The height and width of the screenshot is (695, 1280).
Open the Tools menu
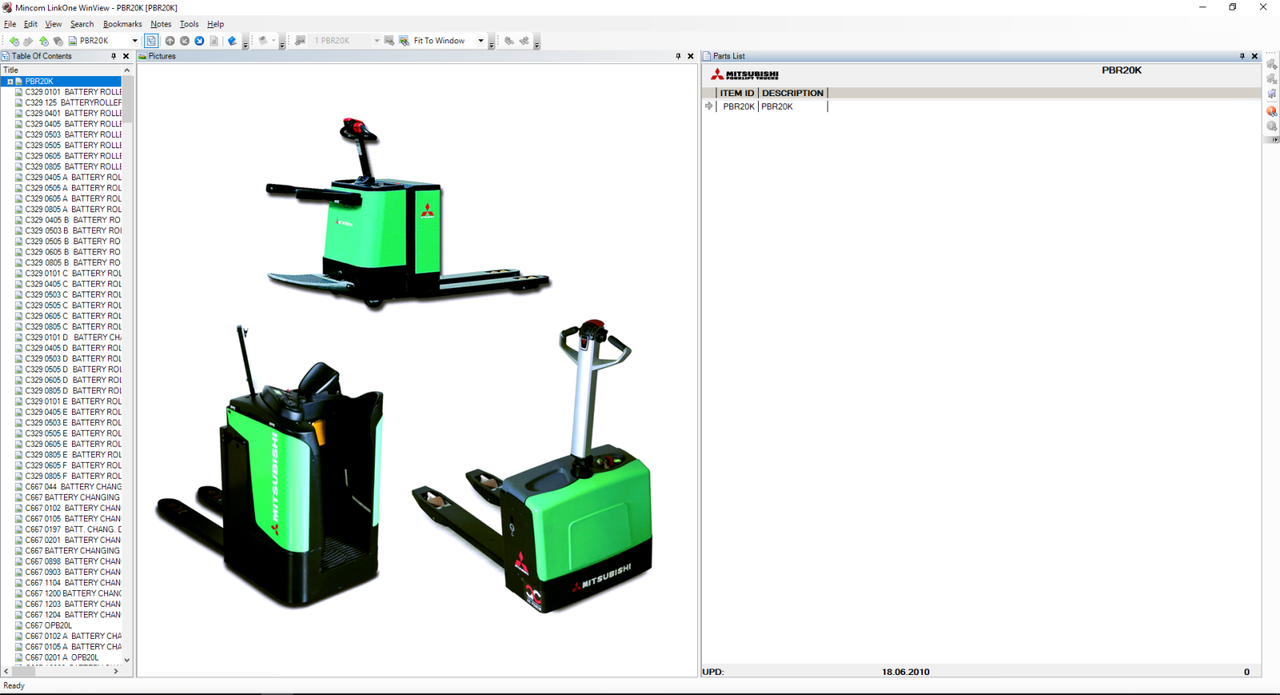189,24
